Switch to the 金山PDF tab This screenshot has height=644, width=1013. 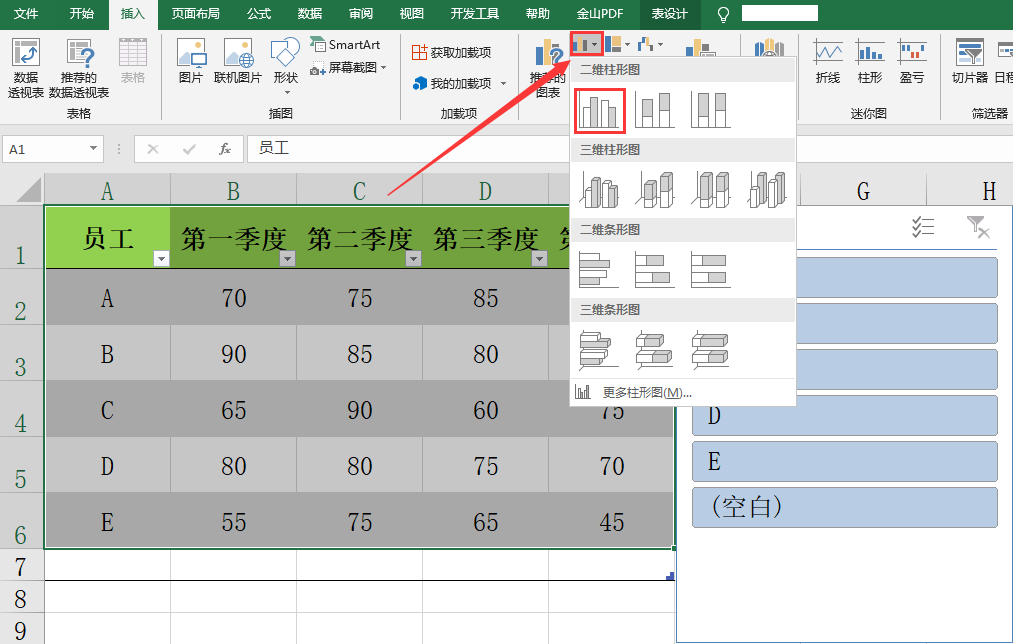(600, 14)
